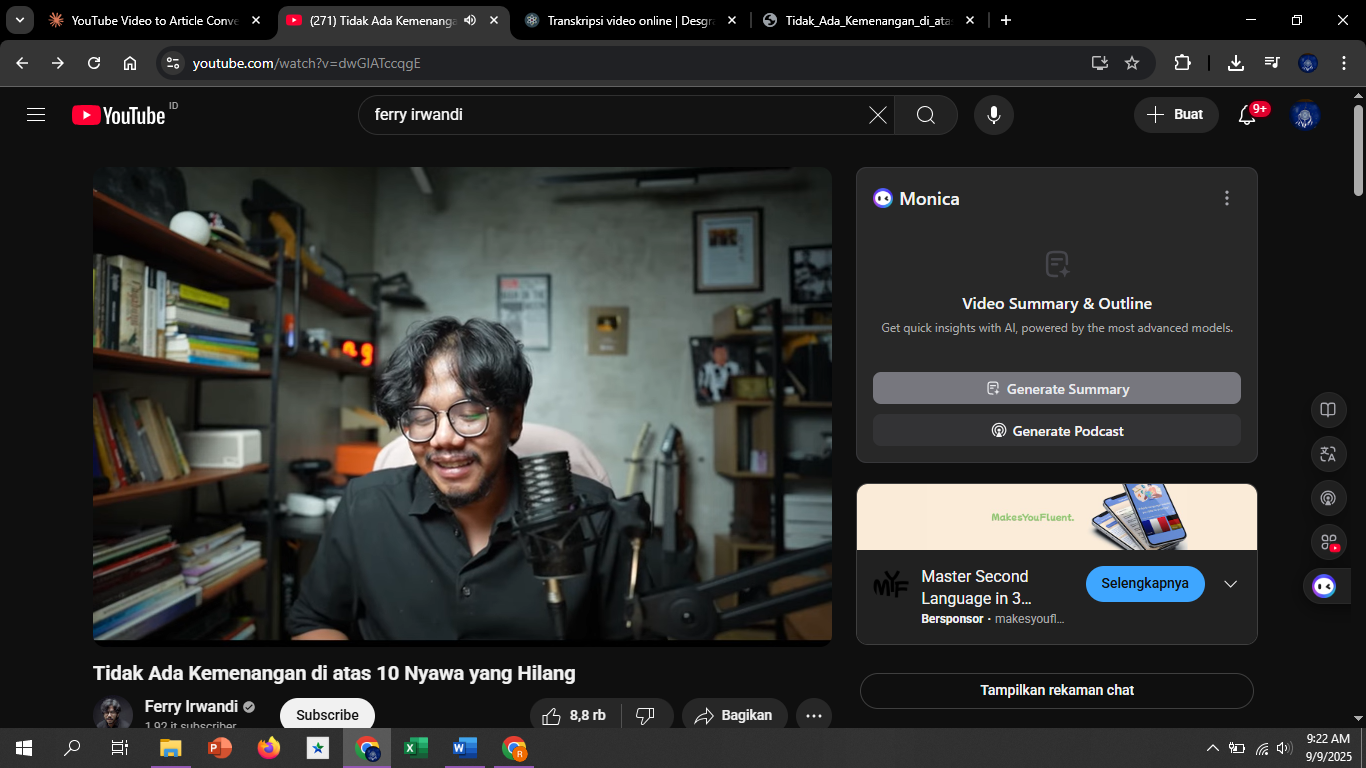Show Chrome downloads
The image size is (1366, 768).
click(x=1236, y=63)
